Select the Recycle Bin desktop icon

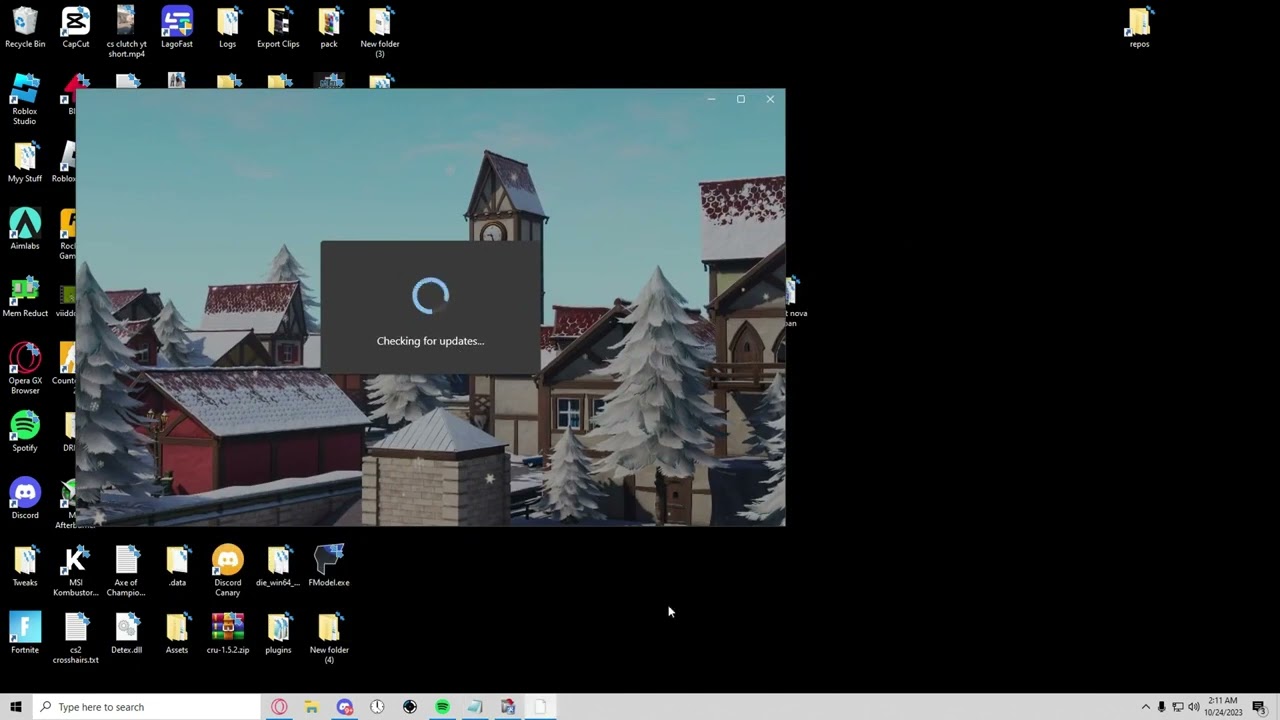(x=25, y=28)
